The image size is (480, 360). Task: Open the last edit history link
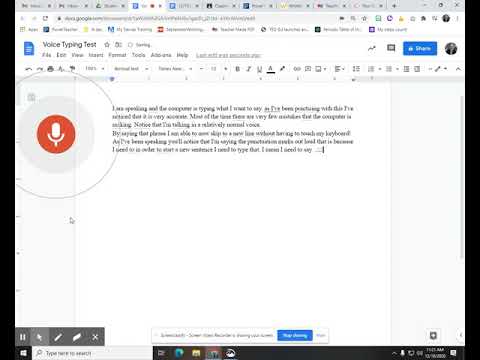pos(228,55)
